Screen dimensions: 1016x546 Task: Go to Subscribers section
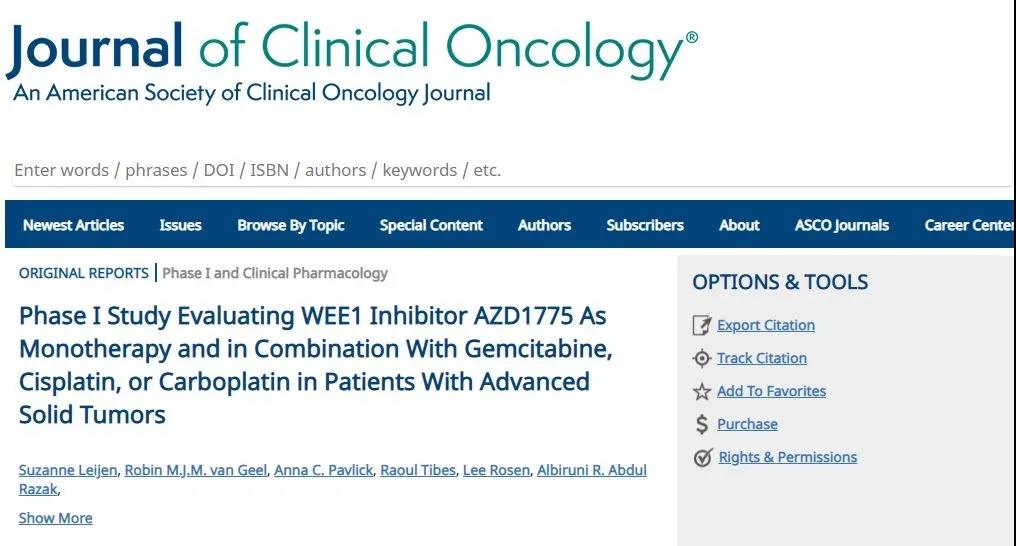645,225
